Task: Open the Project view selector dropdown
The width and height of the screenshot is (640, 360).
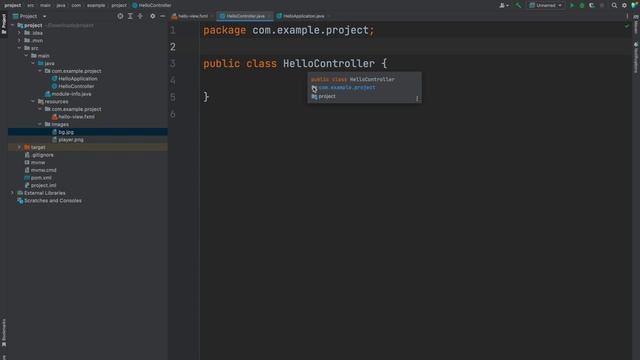Action: point(30,16)
